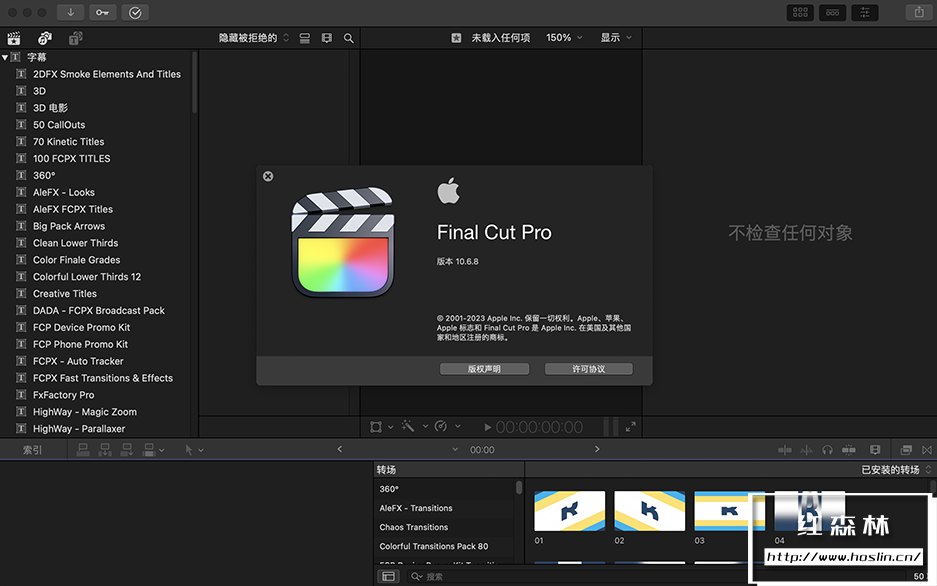Image resolution: width=937 pixels, height=586 pixels.
Task: Open the share export icon
Action: click(919, 12)
